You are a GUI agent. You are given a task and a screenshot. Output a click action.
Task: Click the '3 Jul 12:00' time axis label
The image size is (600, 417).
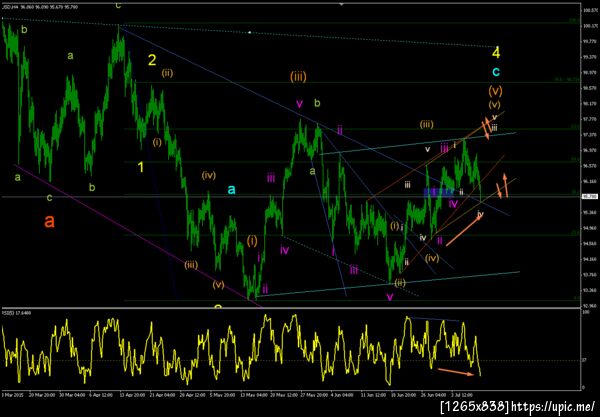point(462,394)
